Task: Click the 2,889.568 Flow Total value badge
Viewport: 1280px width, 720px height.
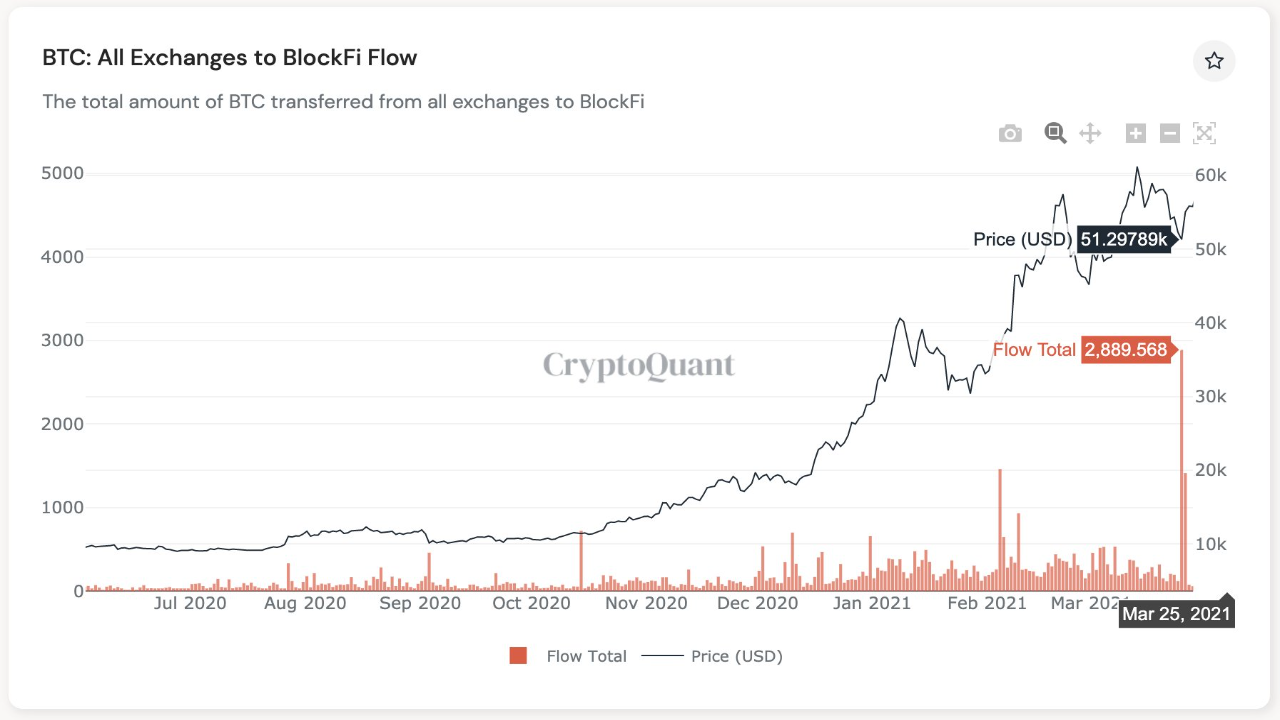Action: tap(1127, 350)
